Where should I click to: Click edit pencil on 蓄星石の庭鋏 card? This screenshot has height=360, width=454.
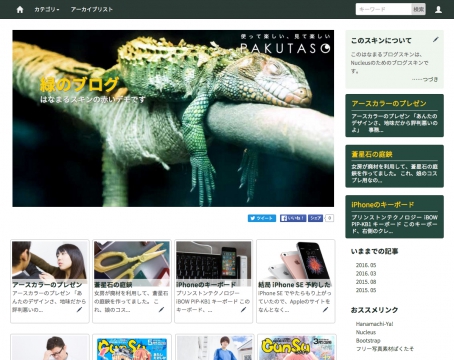tap(161, 310)
